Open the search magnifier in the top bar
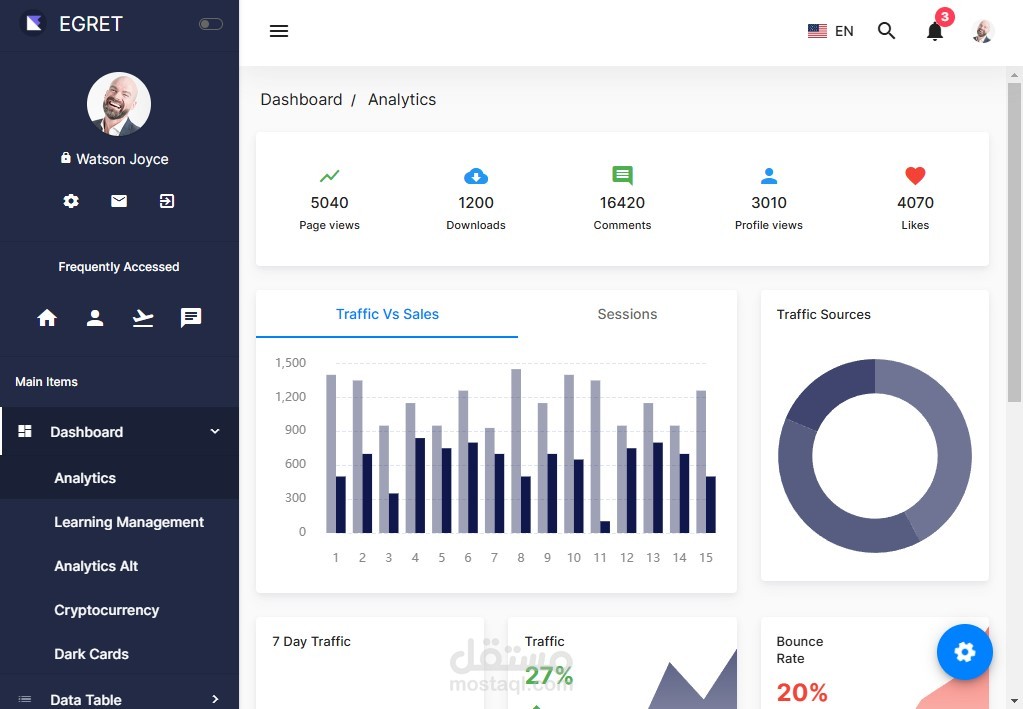1023x709 pixels. point(886,31)
